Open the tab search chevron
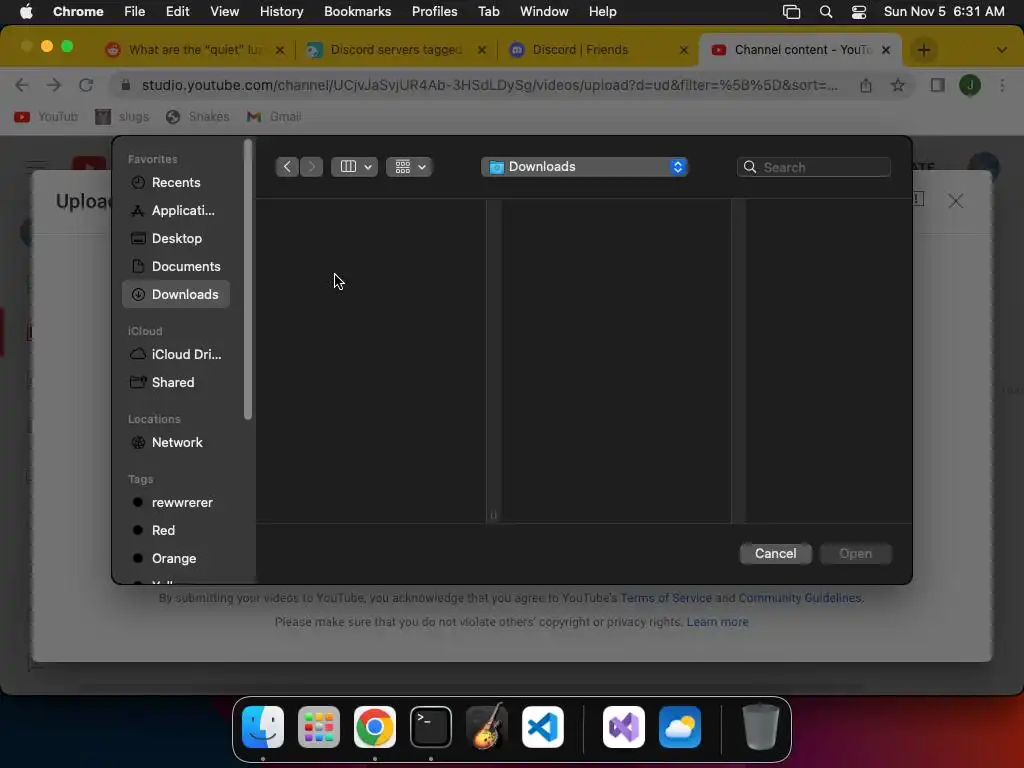This screenshot has height=768, width=1024. click(1002, 50)
